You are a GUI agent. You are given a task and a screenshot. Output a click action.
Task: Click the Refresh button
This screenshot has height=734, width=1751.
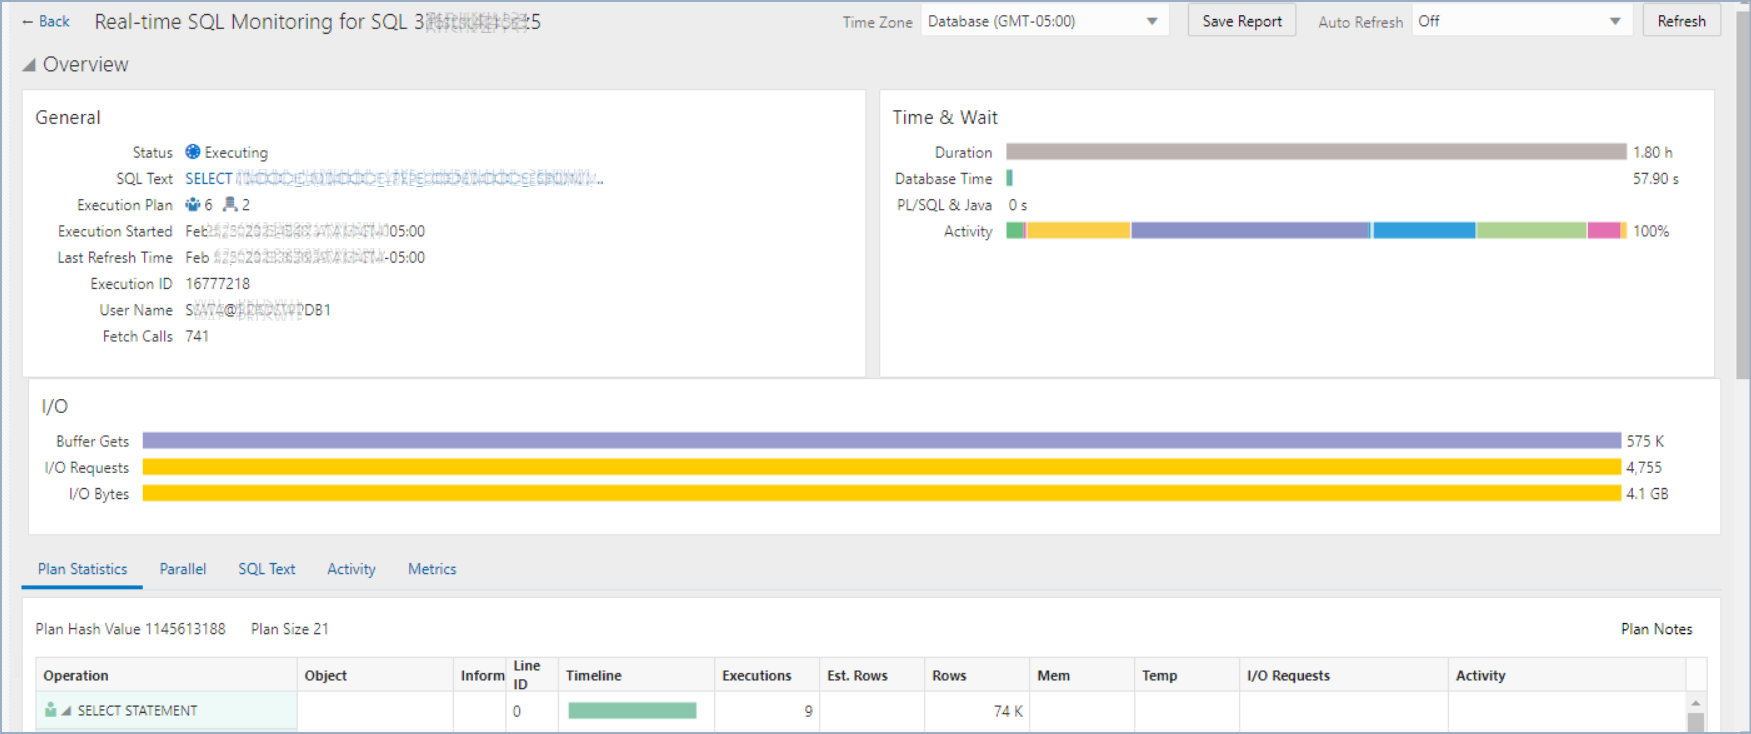1681,21
